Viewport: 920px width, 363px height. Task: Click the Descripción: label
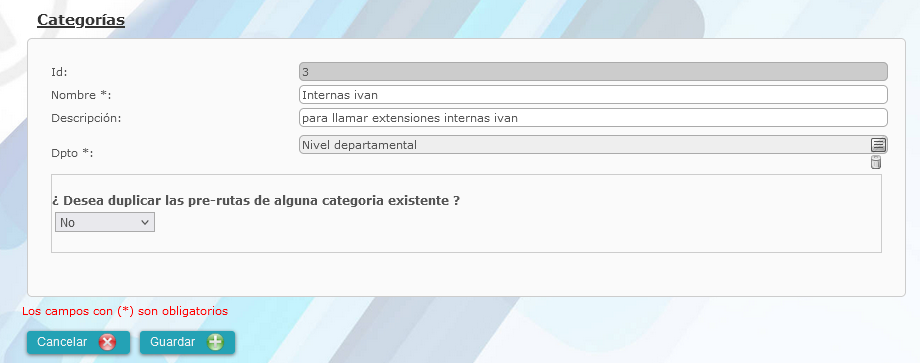[x=86, y=117]
